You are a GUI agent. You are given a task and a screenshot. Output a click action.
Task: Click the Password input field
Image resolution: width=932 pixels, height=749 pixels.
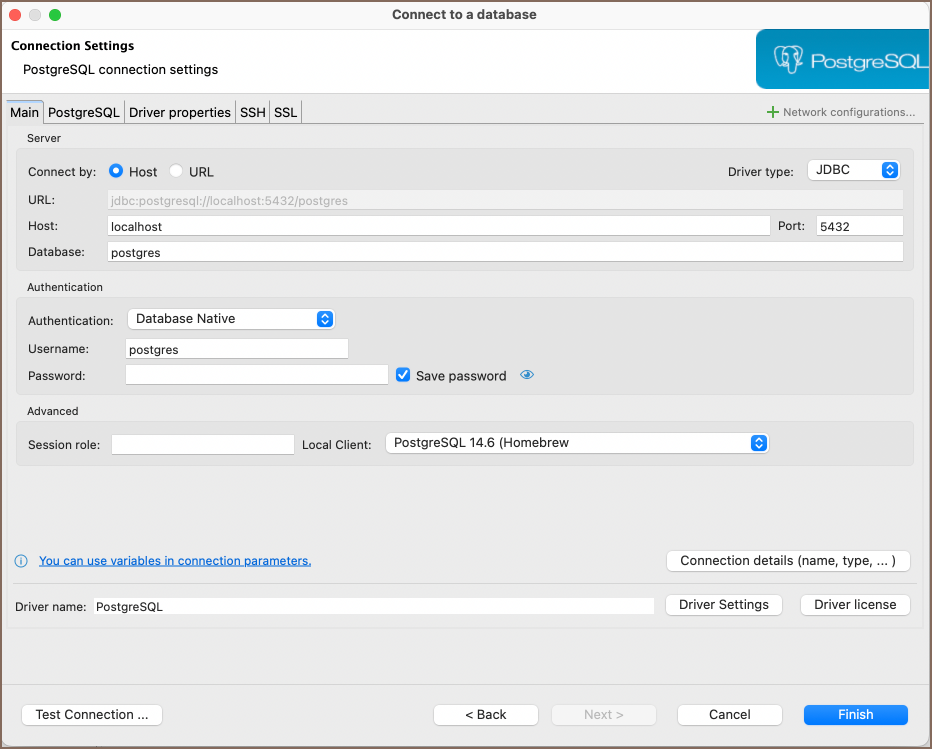257,375
